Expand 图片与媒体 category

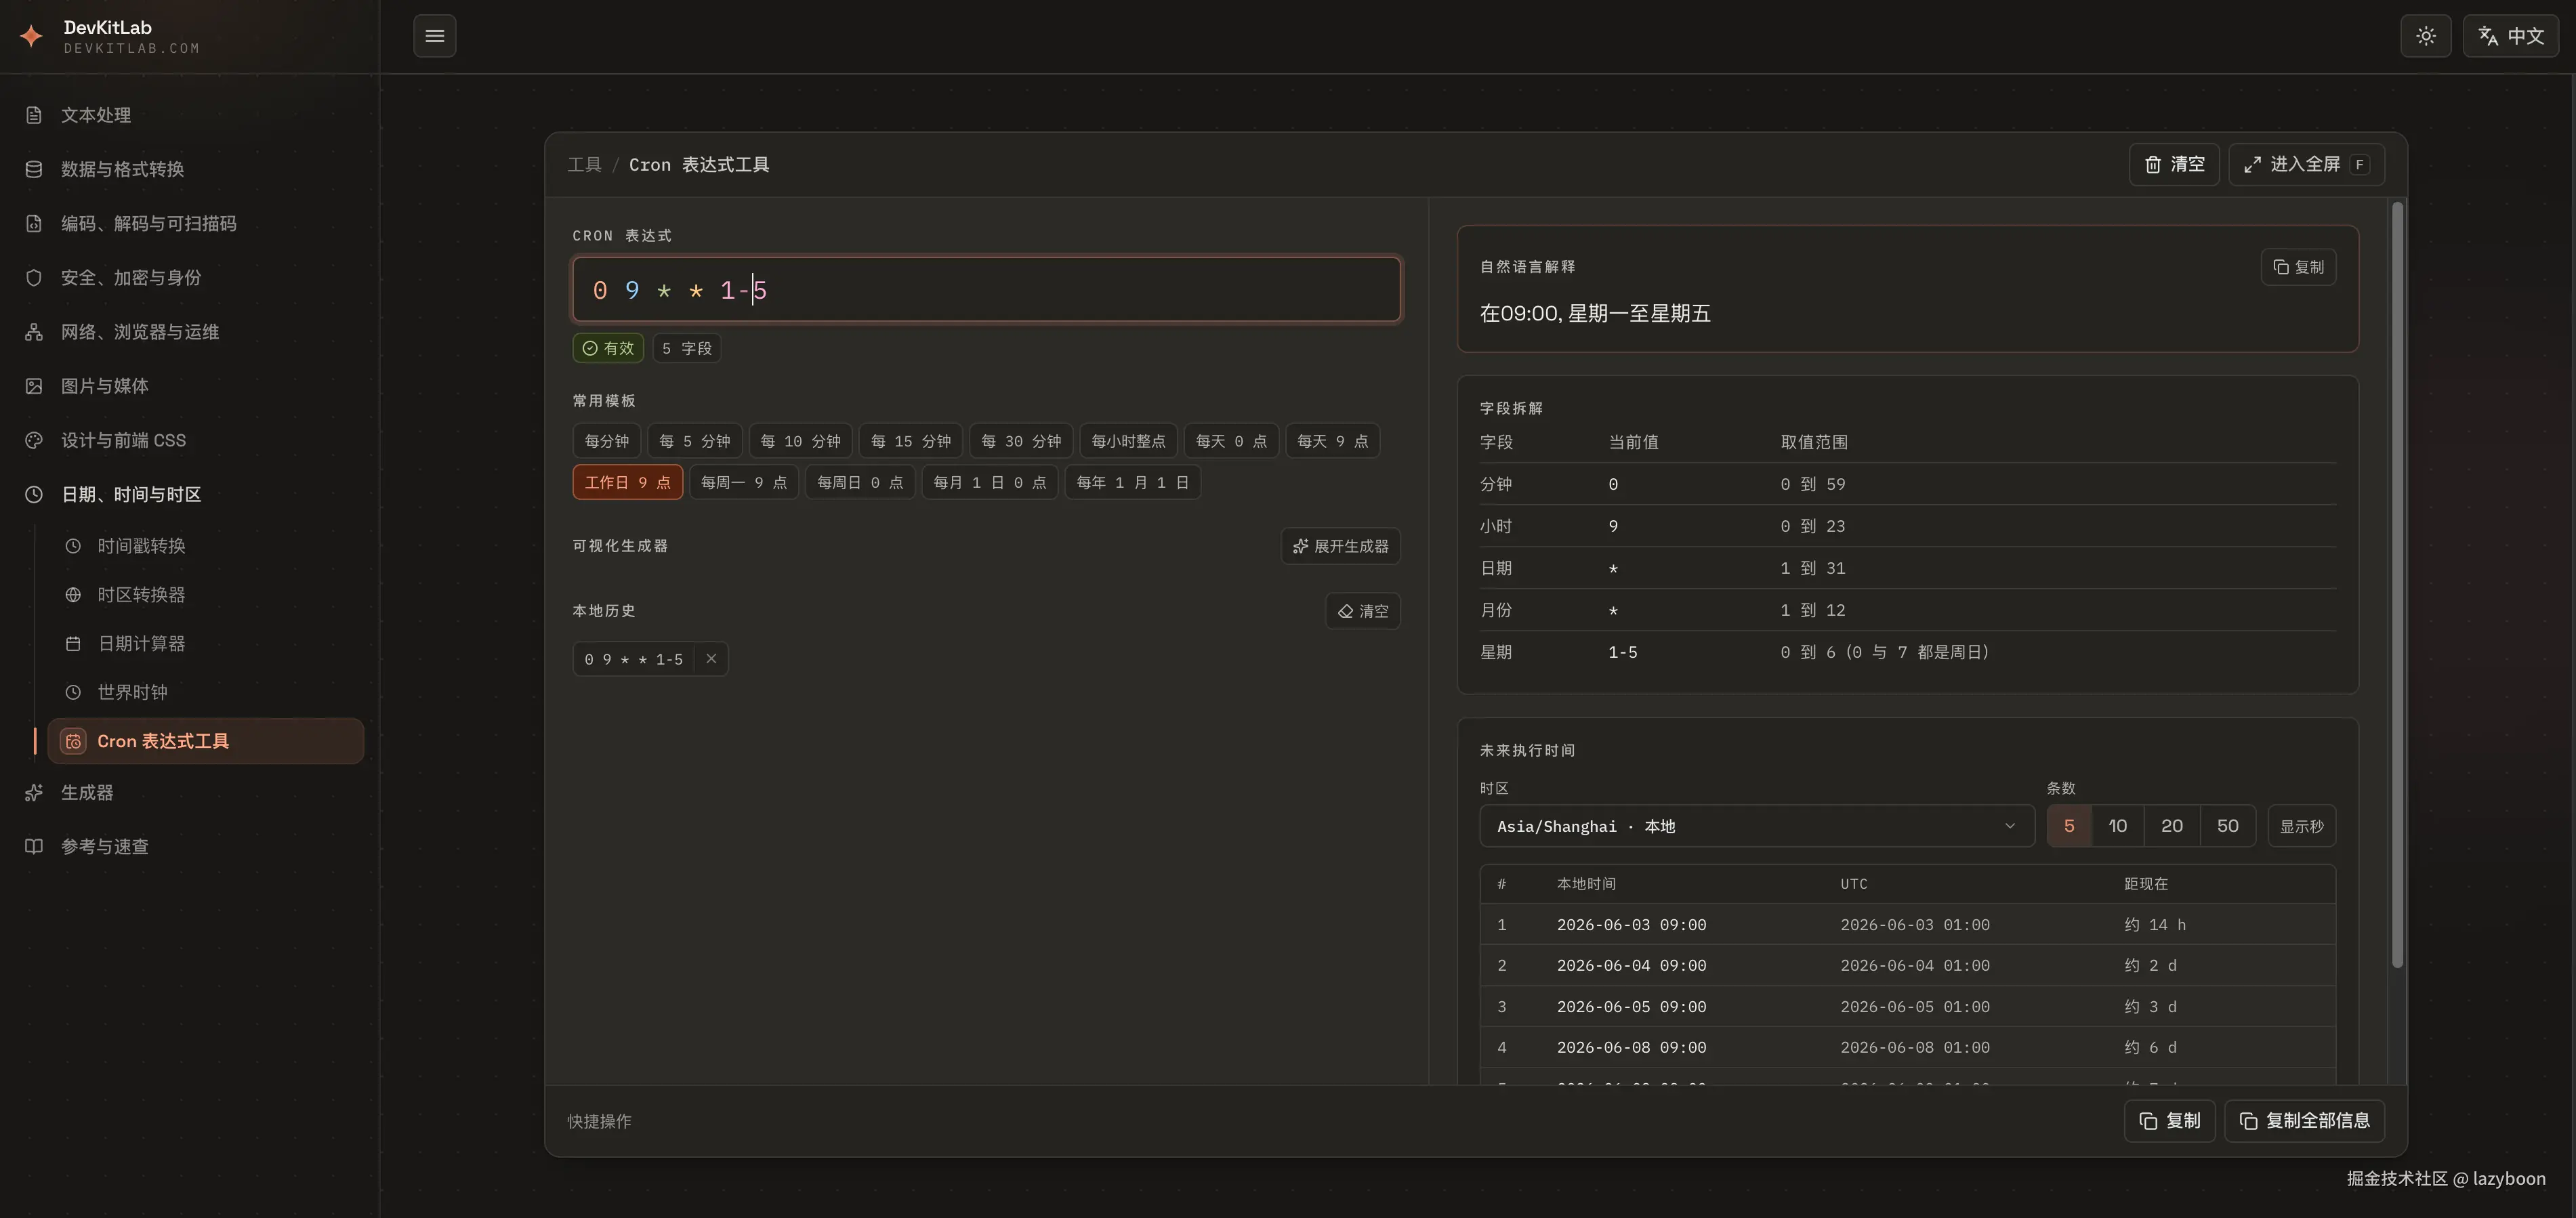click(190, 386)
